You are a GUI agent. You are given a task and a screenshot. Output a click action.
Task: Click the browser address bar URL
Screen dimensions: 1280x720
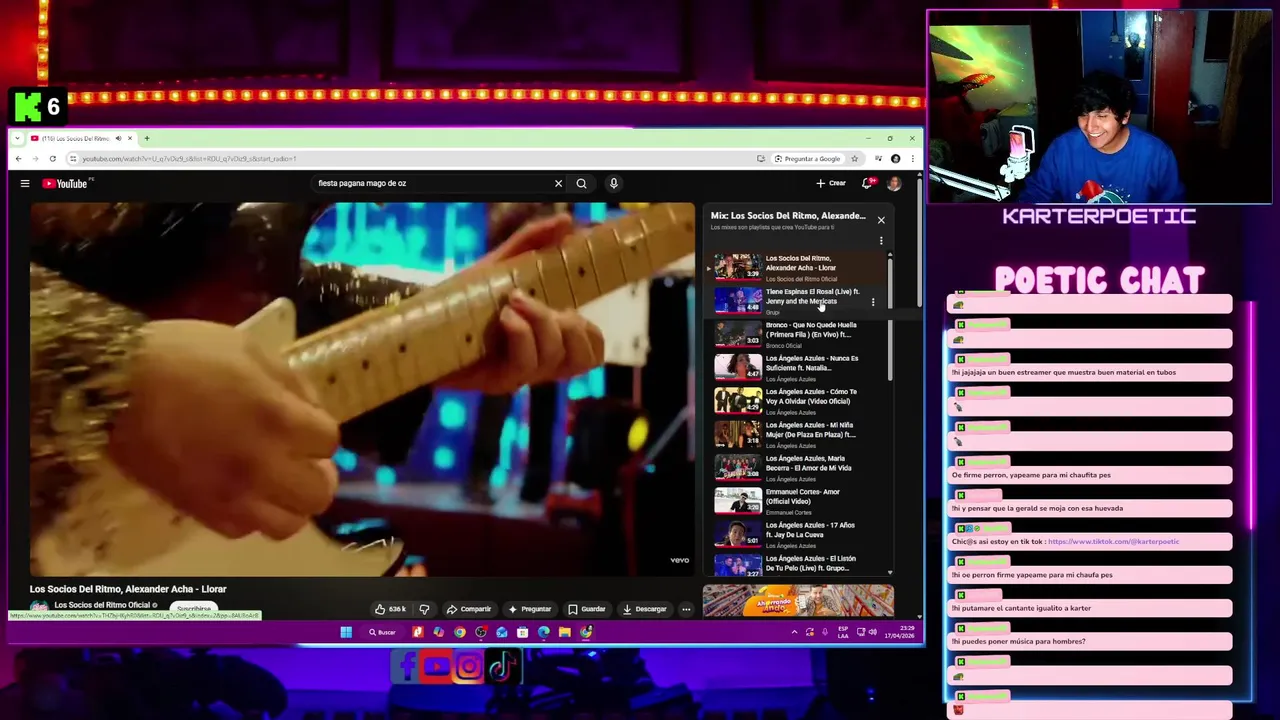[190, 159]
